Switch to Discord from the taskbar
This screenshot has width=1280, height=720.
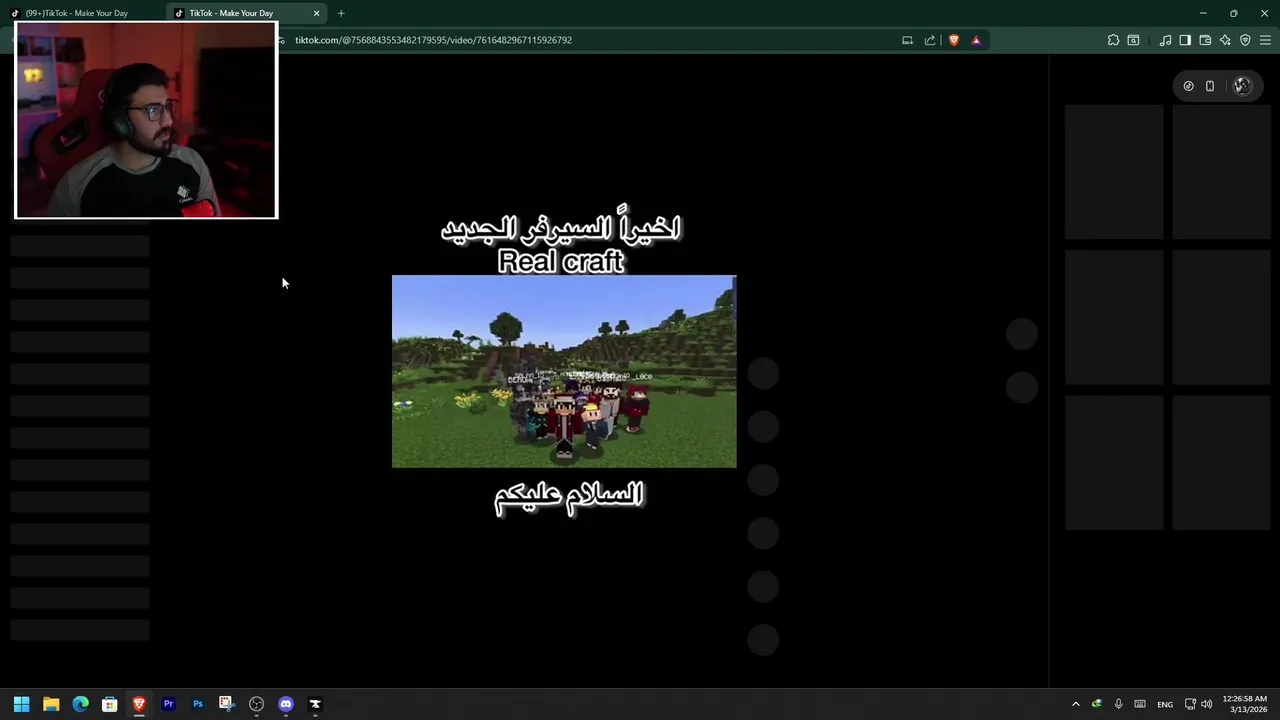286,704
